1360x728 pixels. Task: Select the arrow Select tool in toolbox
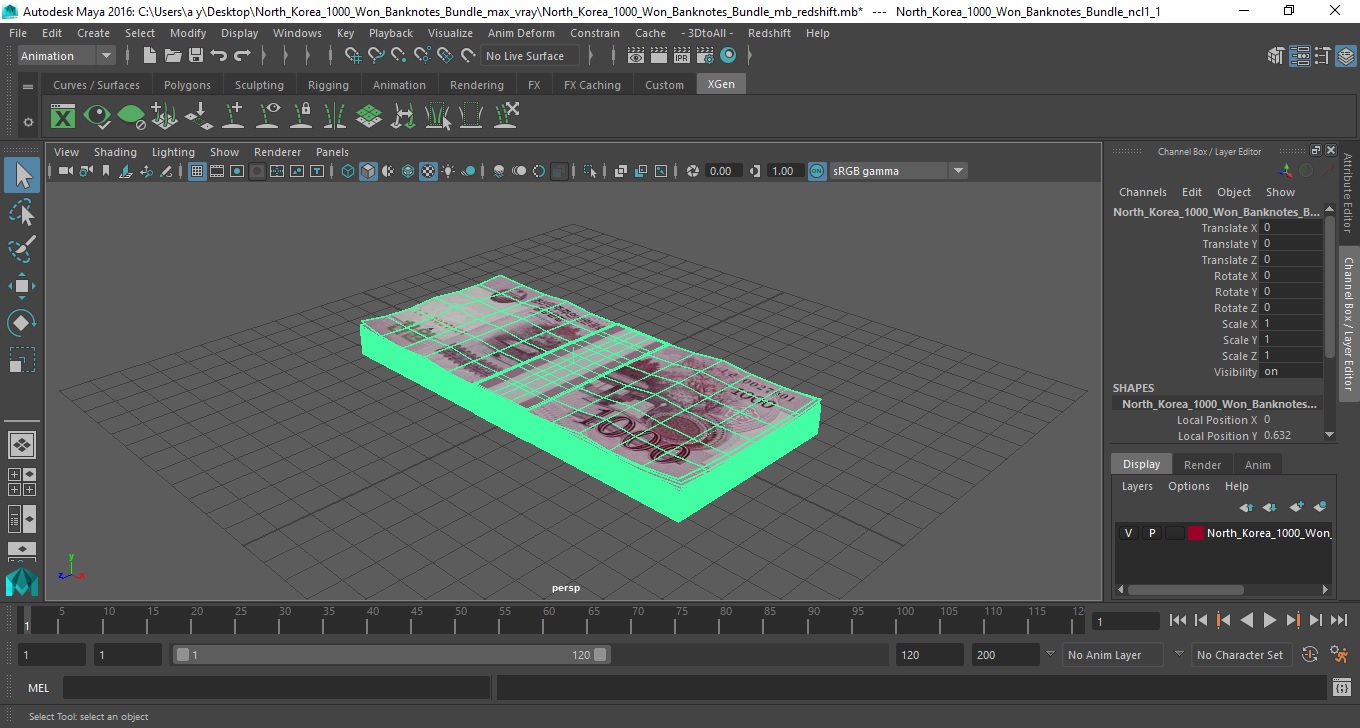pyautogui.click(x=22, y=176)
